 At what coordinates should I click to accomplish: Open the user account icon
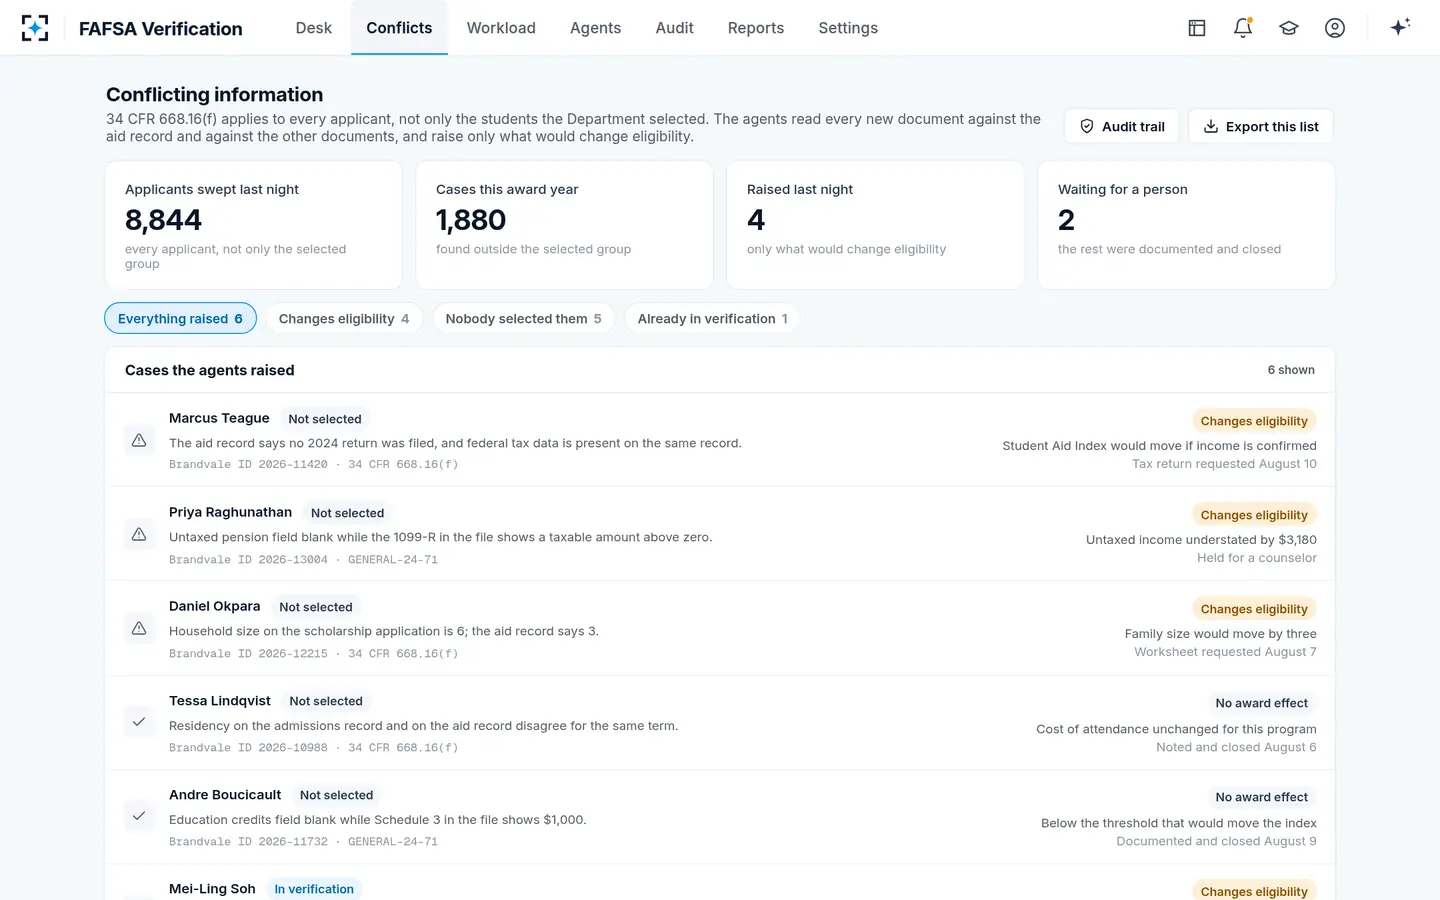pyautogui.click(x=1335, y=28)
